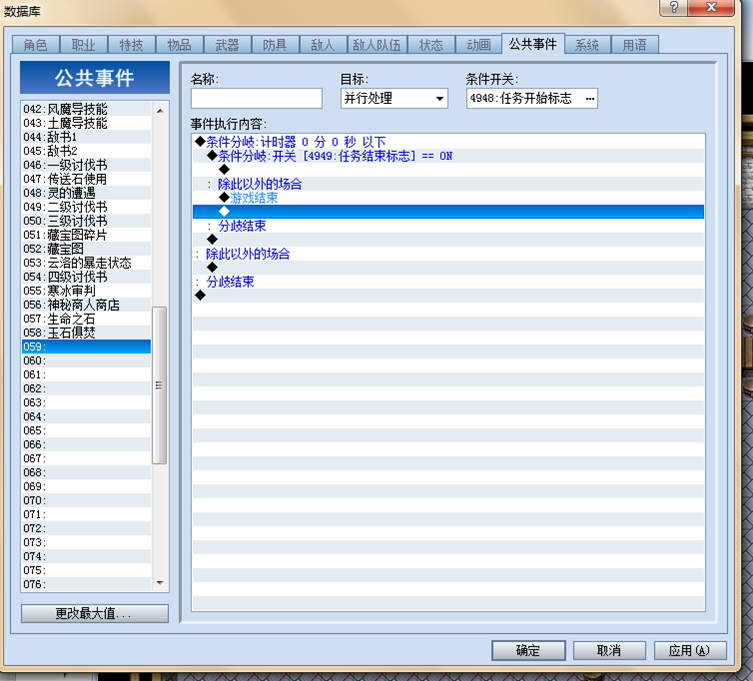Select event 044:敌书1
This screenshot has height=681, width=753.
[x=86, y=137]
